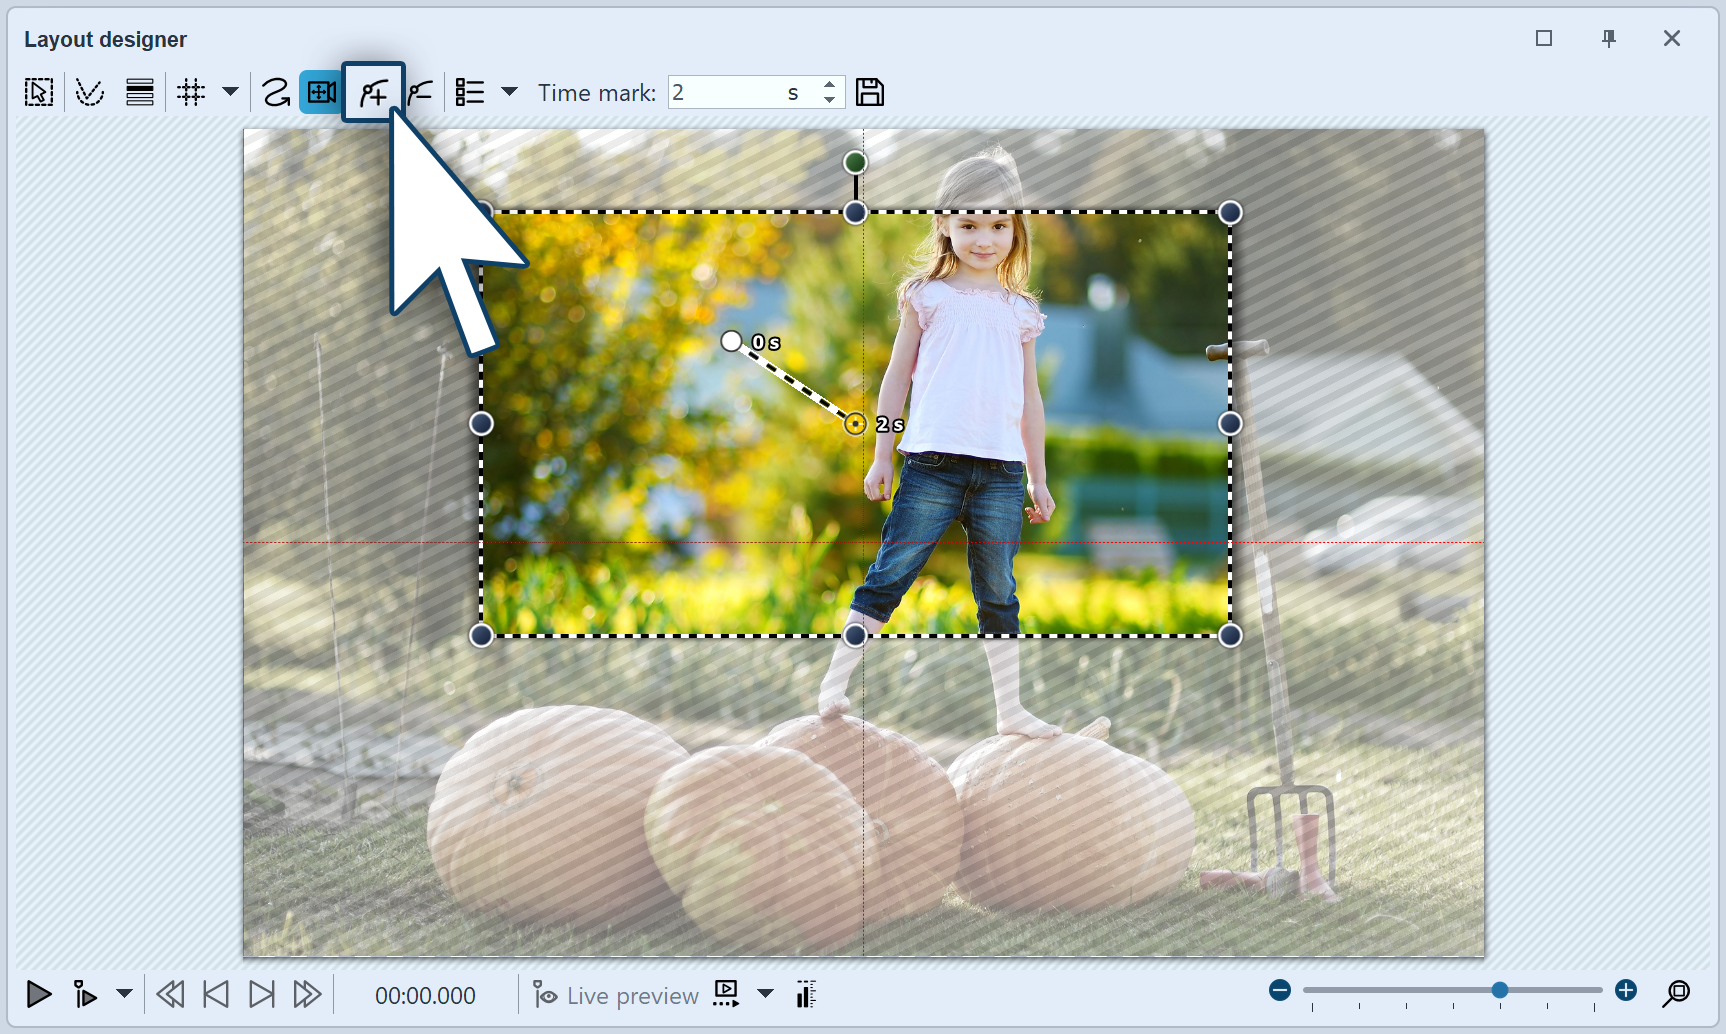
Task: Pin the Layout designer panel
Action: click(x=1609, y=38)
